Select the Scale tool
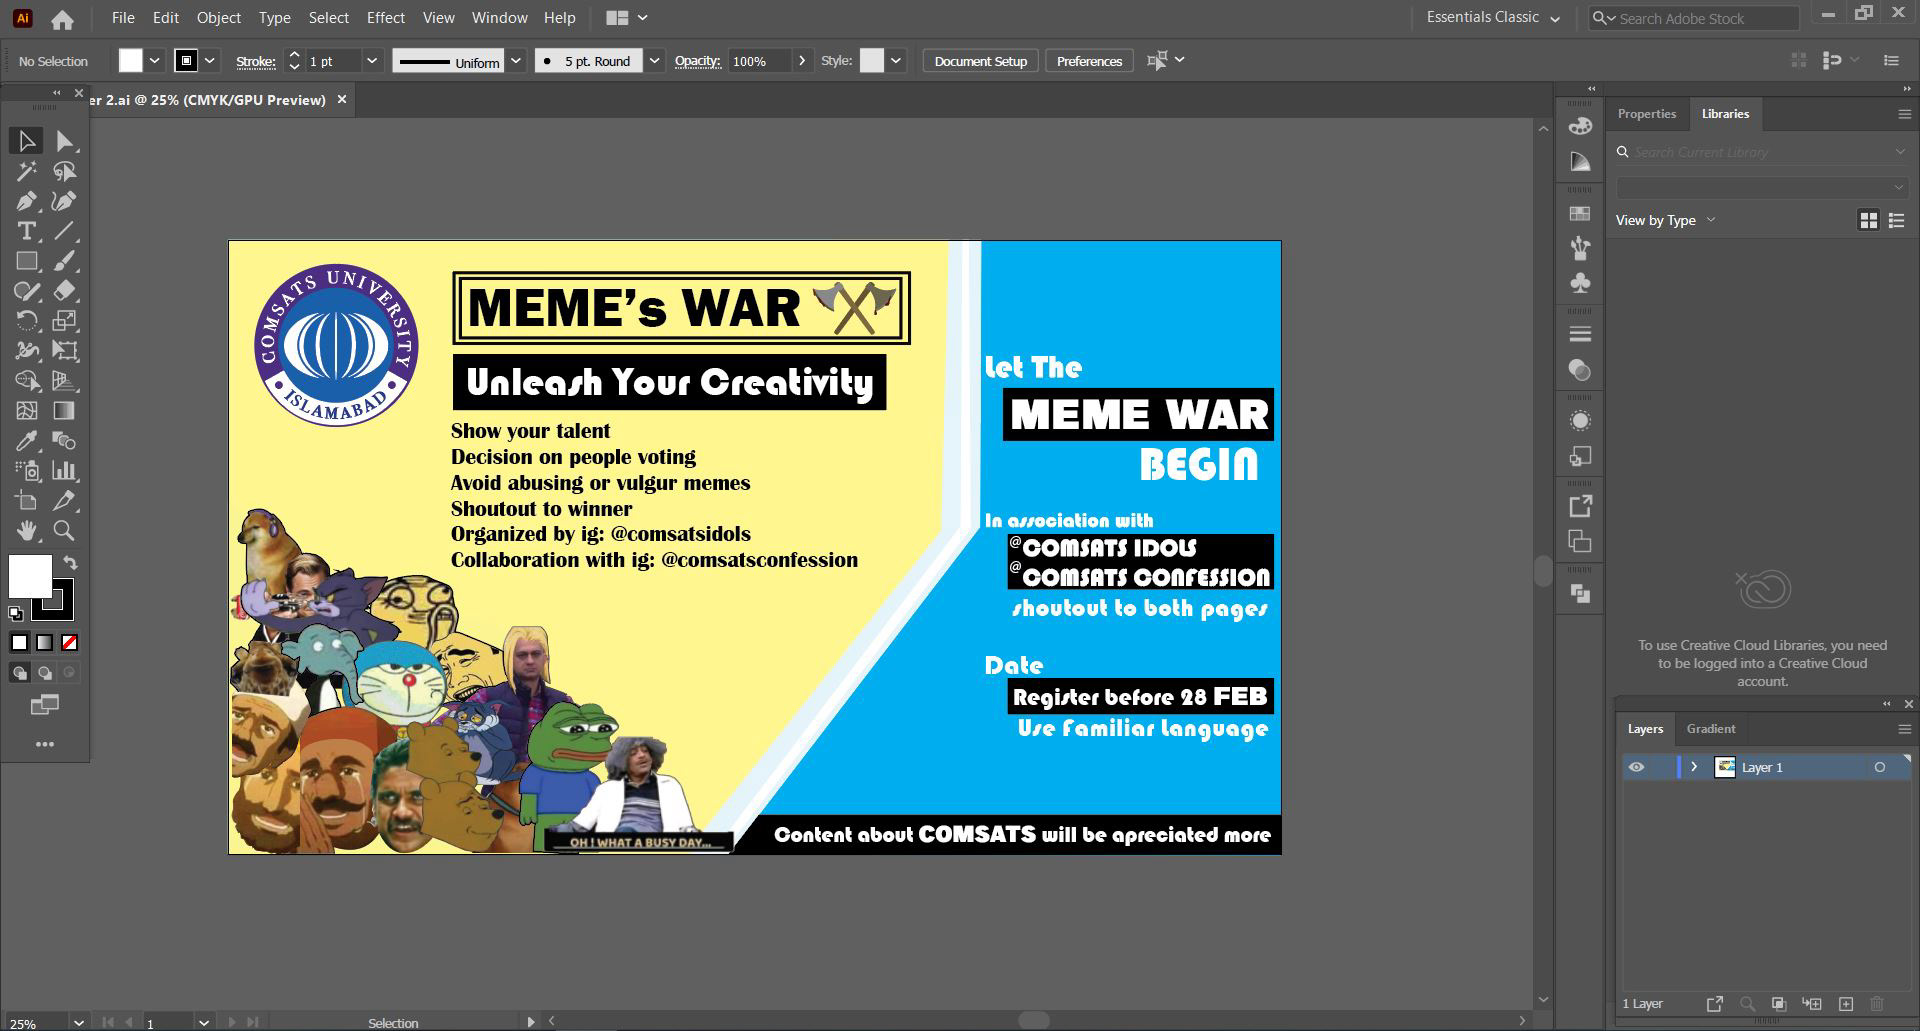The height and width of the screenshot is (1031, 1920). tap(64, 321)
